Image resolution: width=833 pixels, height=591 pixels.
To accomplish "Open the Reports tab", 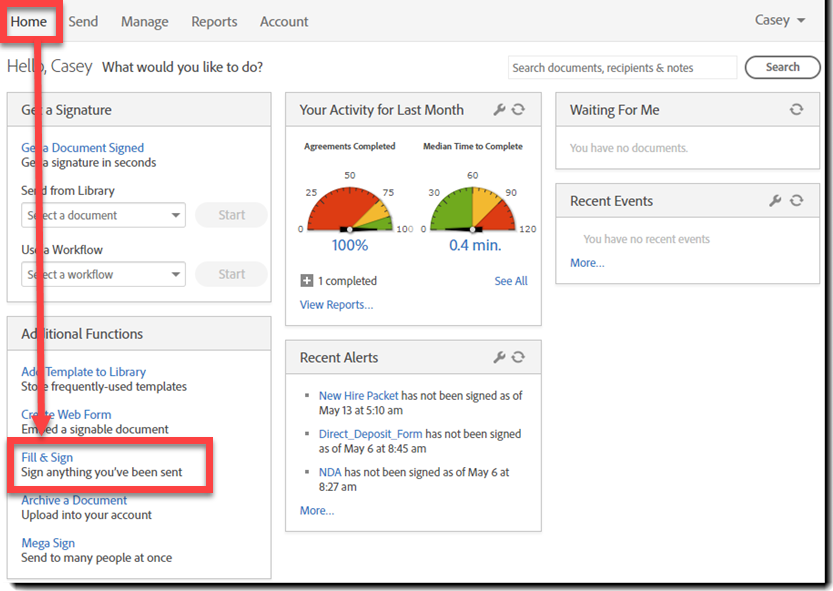I will point(214,21).
